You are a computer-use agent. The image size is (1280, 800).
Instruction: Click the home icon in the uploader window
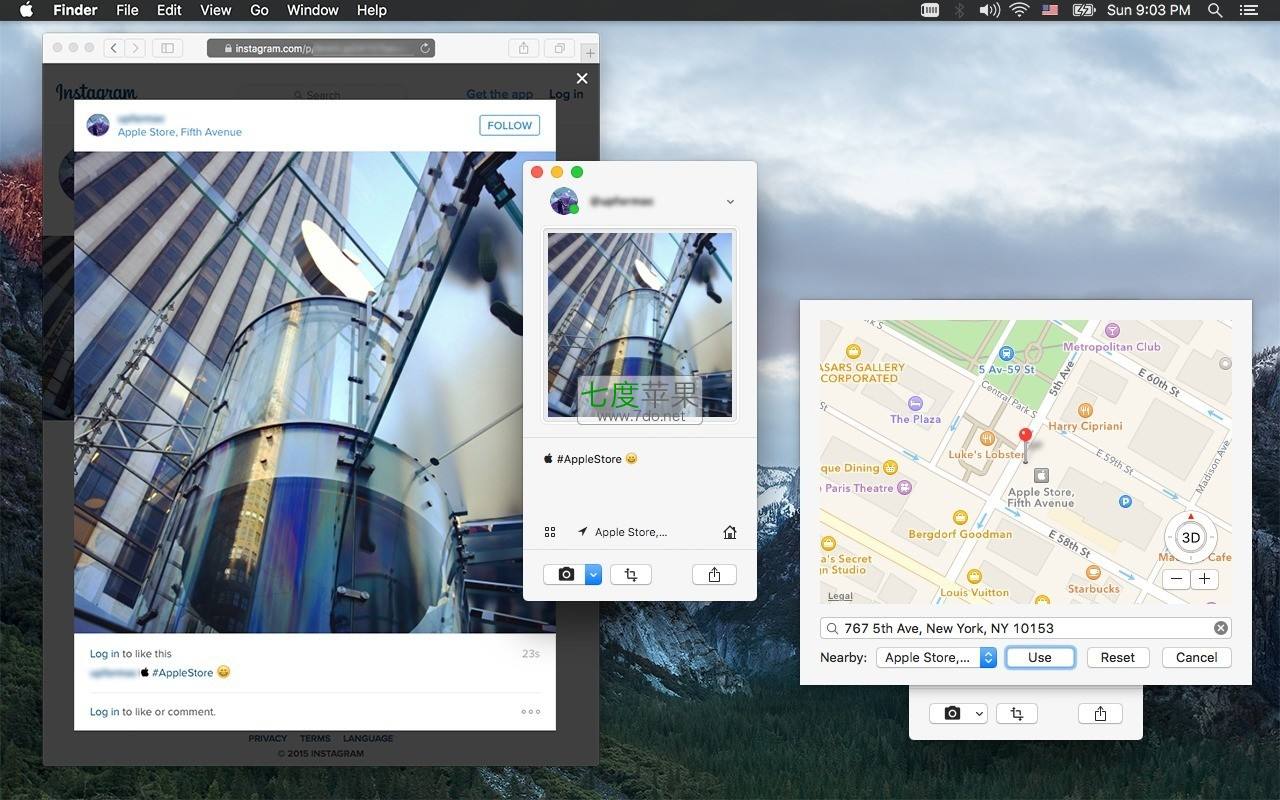click(x=730, y=532)
